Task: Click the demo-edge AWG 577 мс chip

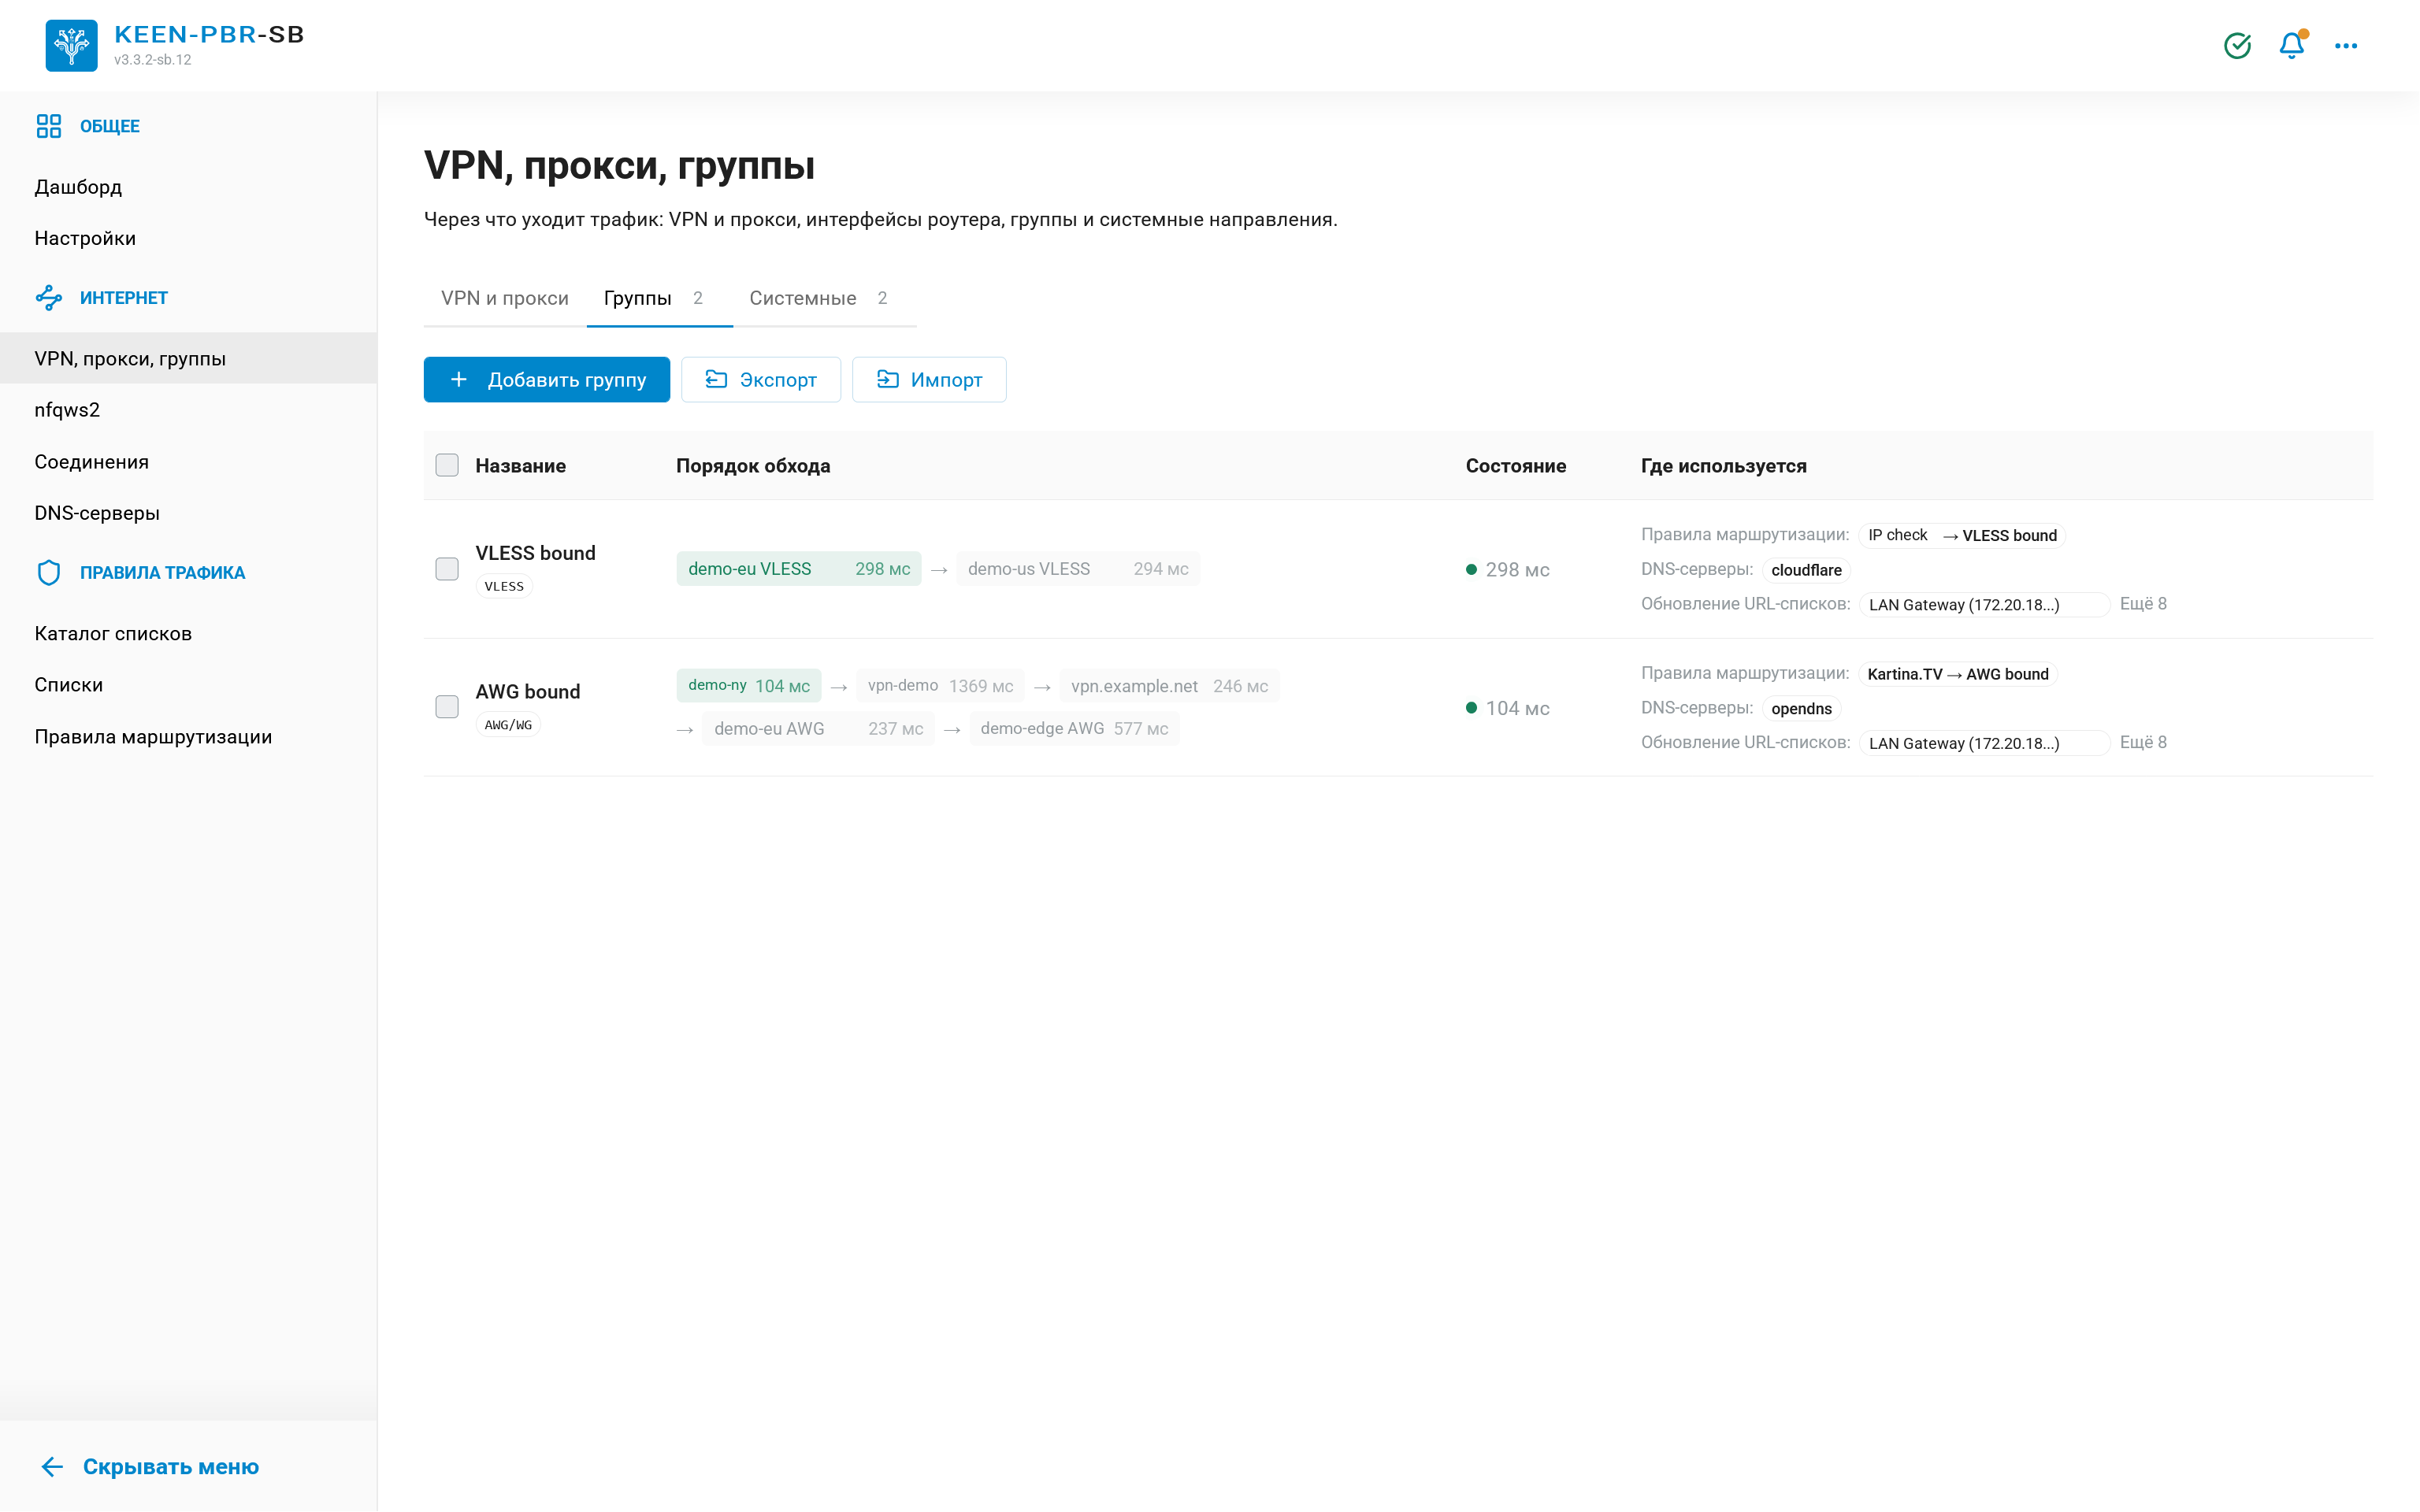Action: [x=1074, y=729]
